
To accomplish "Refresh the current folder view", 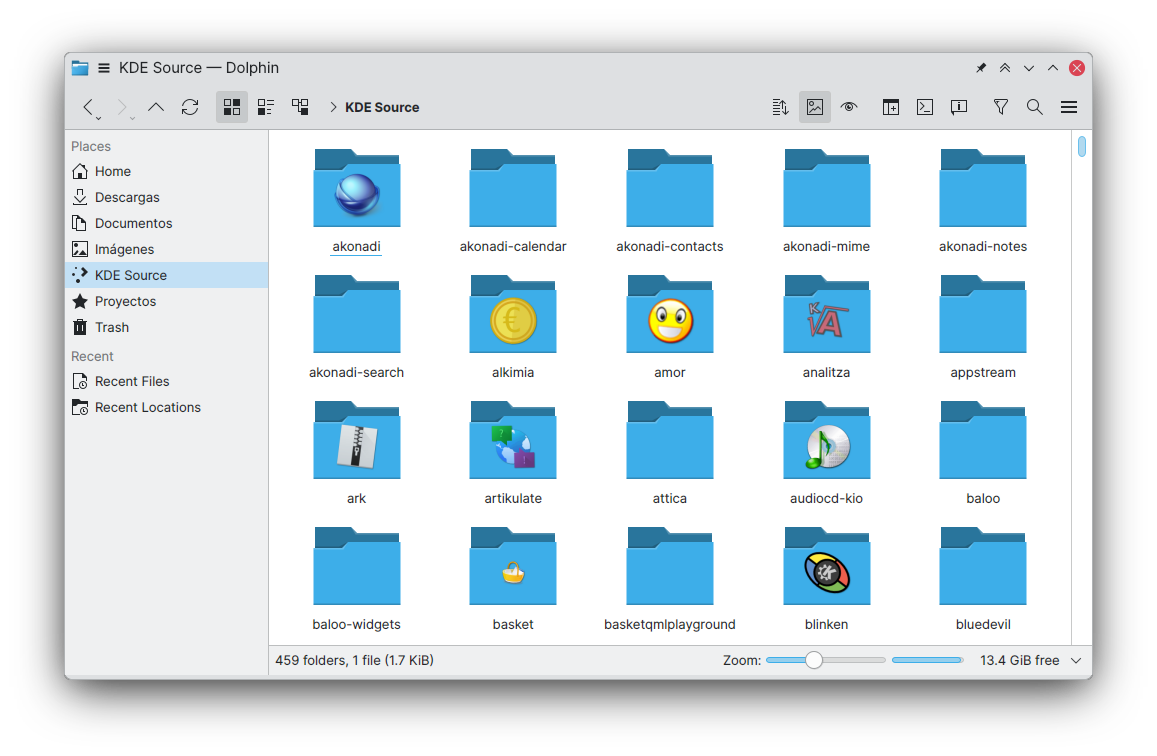I will tap(190, 107).
